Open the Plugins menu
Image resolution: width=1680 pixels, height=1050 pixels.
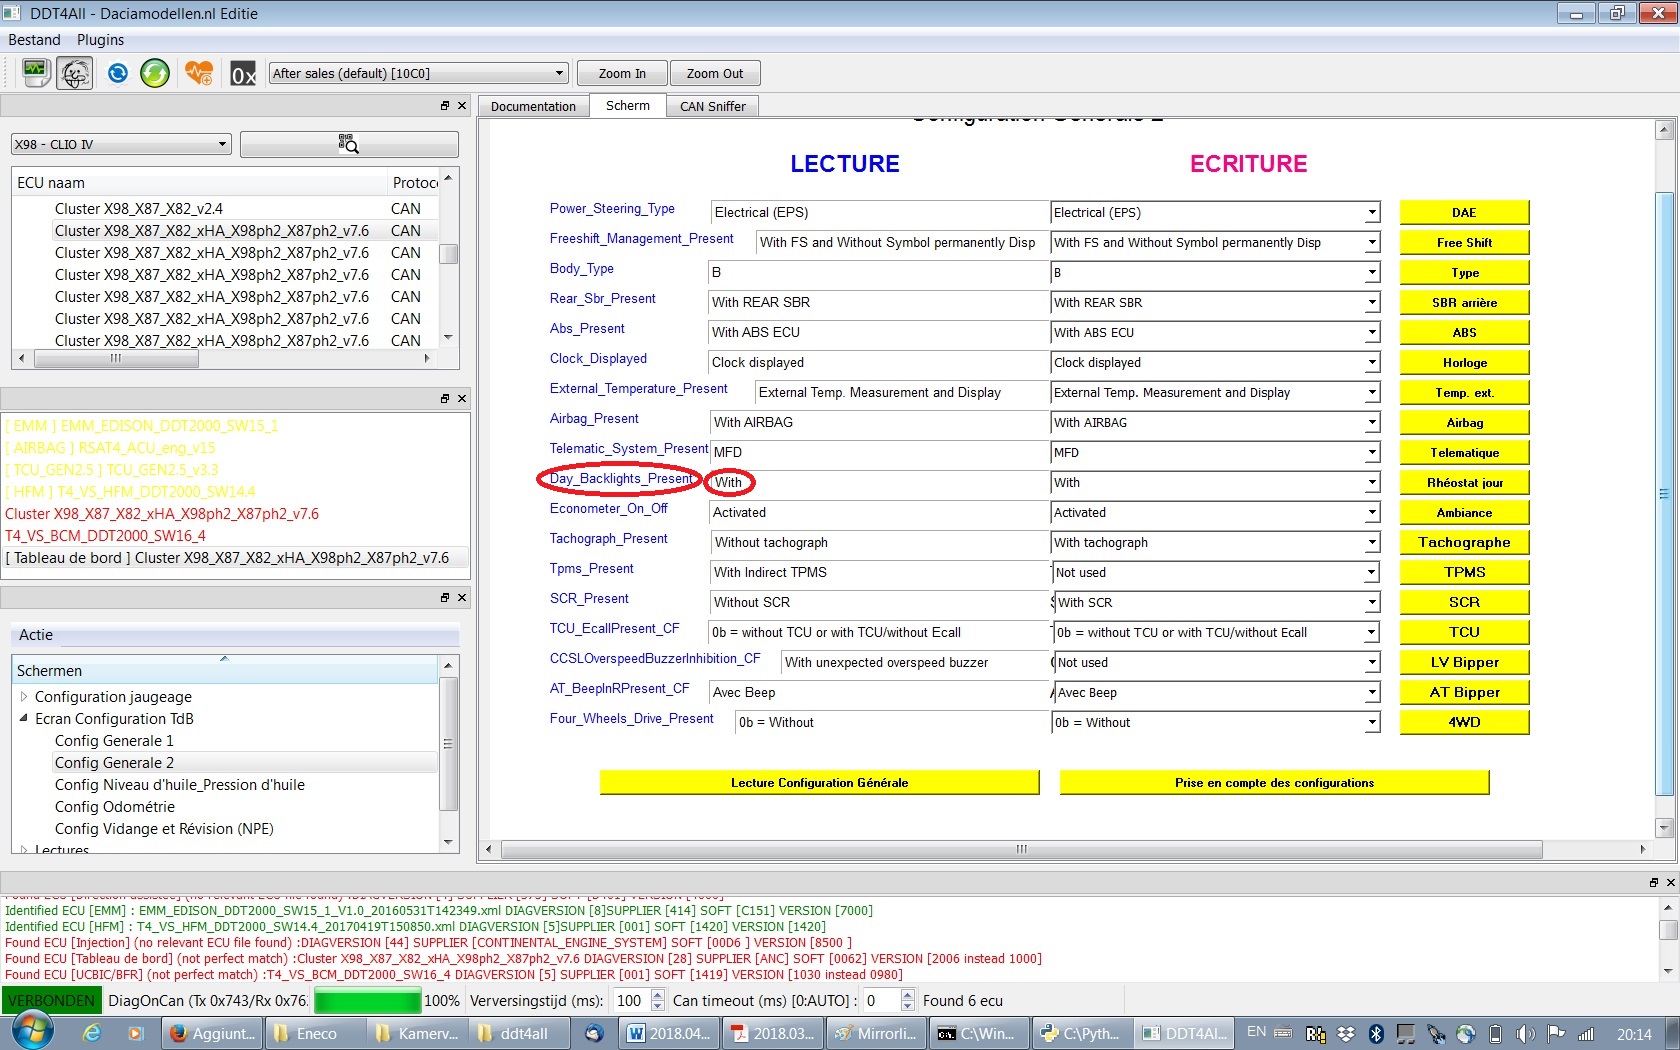pyautogui.click(x=100, y=40)
